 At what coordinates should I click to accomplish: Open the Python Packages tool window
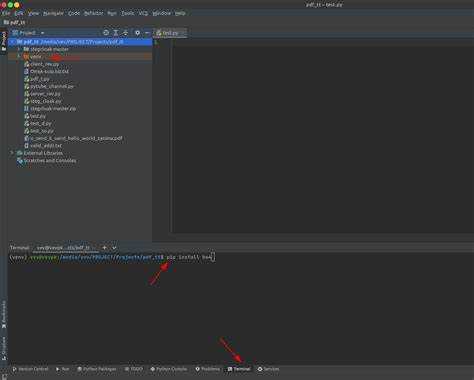point(97,369)
